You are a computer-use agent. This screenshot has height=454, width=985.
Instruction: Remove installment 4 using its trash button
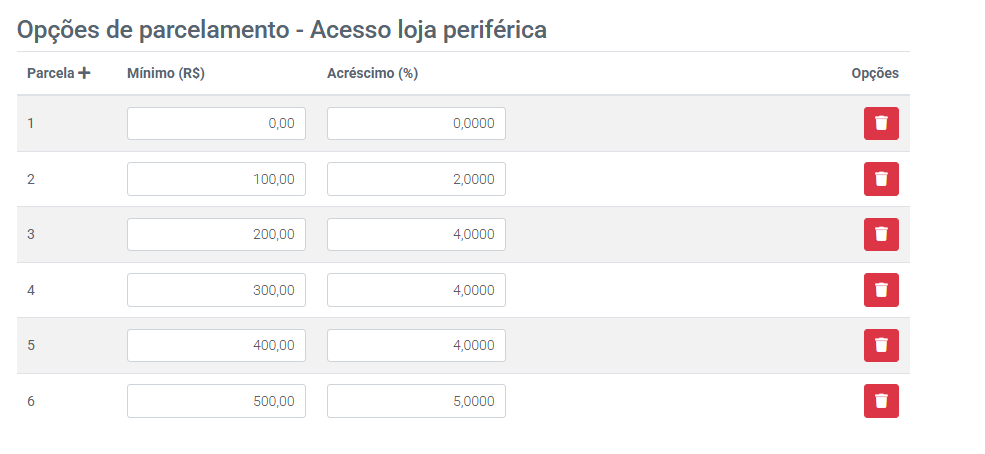(x=881, y=290)
